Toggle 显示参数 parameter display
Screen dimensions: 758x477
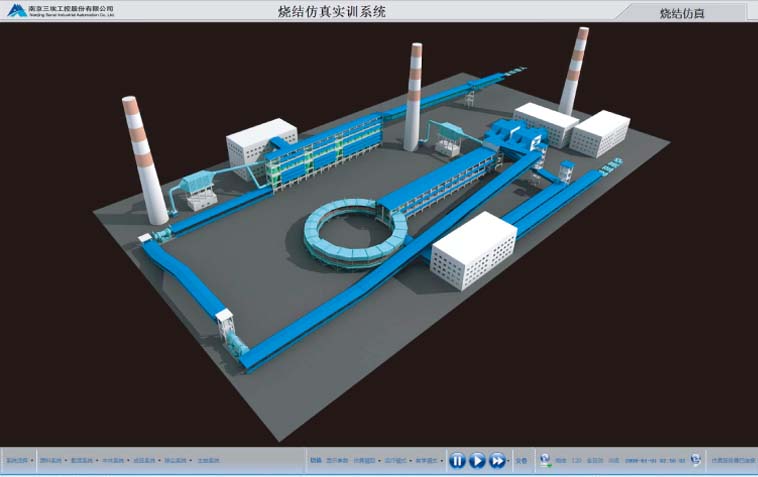(337, 461)
